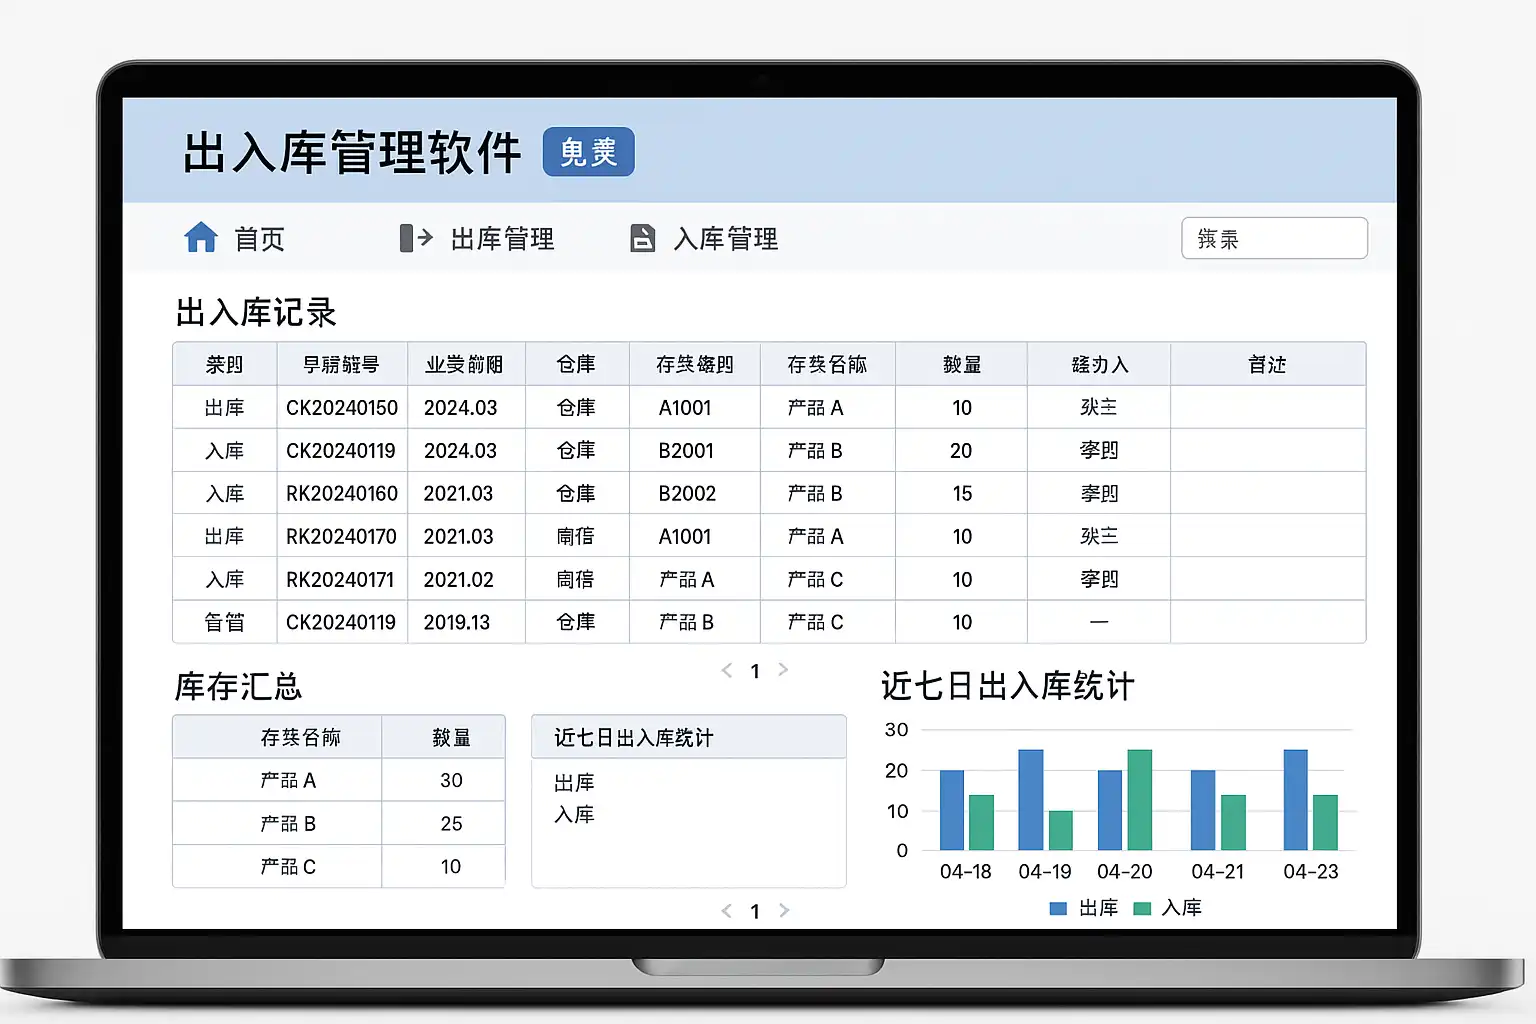Select order number CK20240150

click(x=342, y=408)
